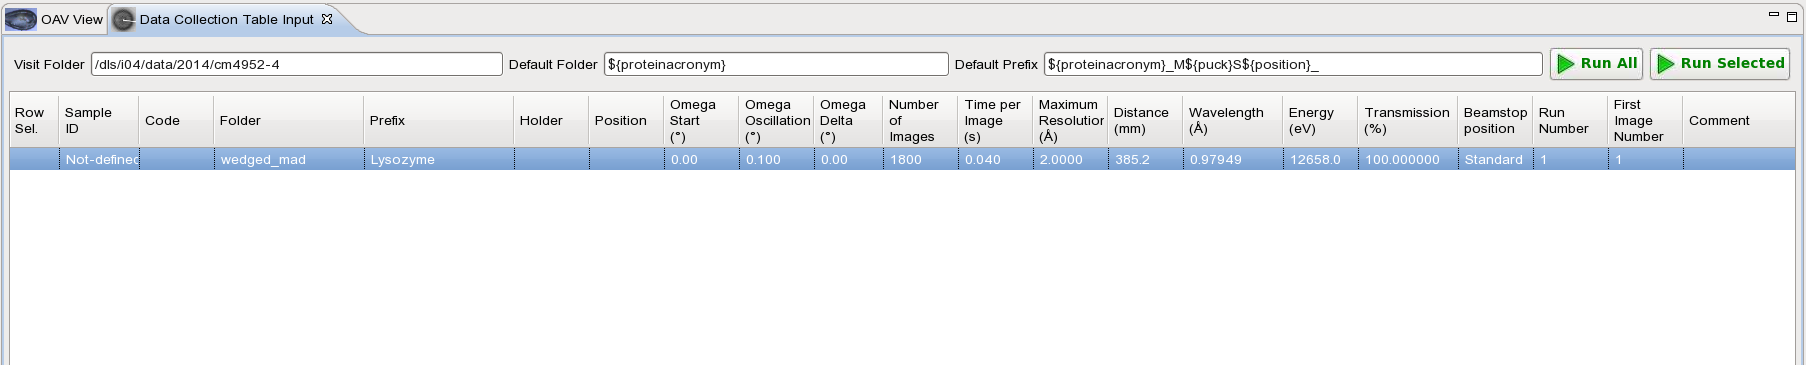Click the Run All button
The width and height of the screenshot is (1806, 365).
(x=1596, y=63)
